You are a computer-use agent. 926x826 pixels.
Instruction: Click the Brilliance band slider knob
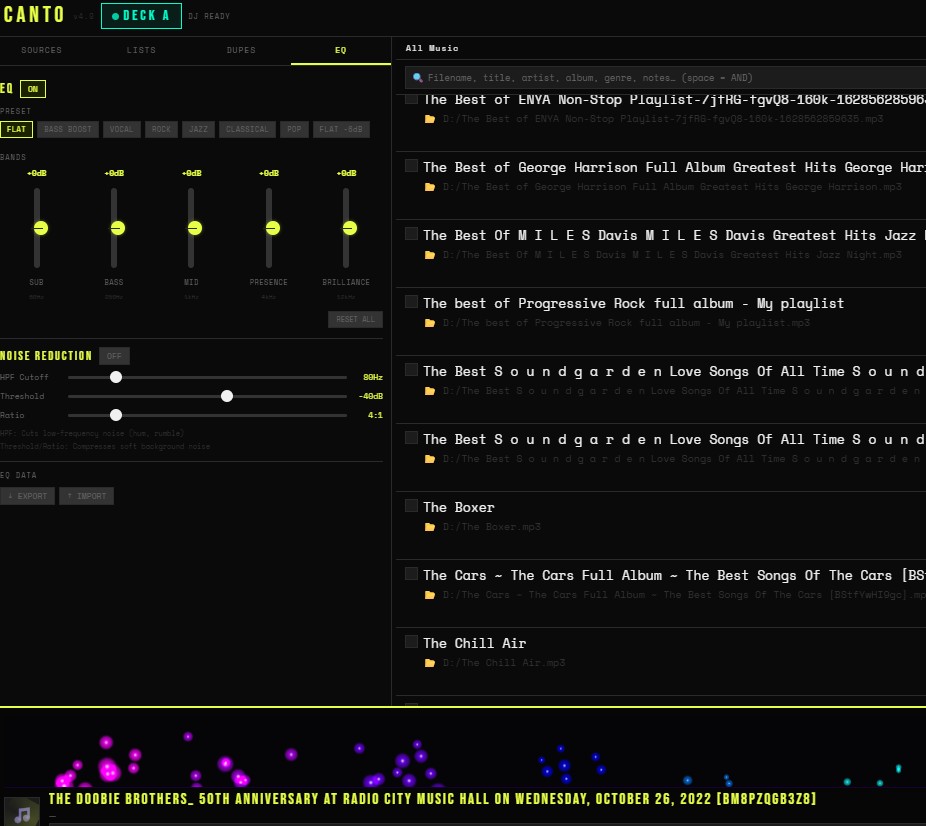pyautogui.click(x=350, y=228)
